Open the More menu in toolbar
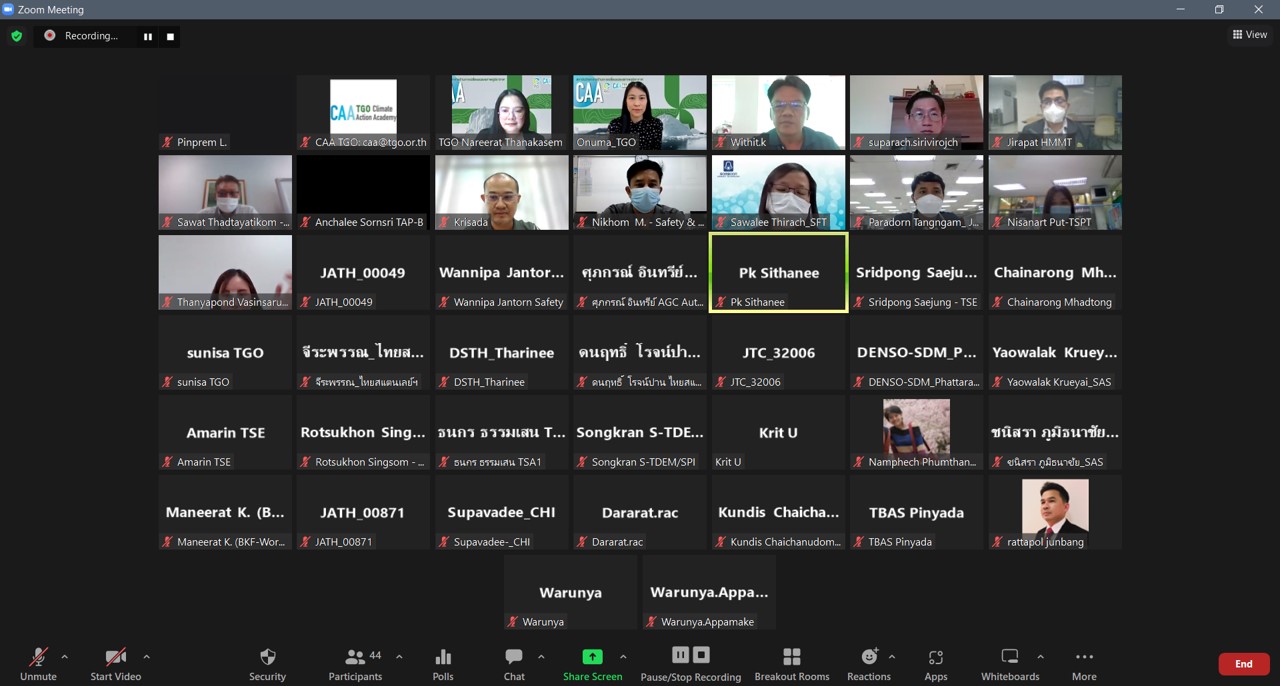 point(1084,663)
